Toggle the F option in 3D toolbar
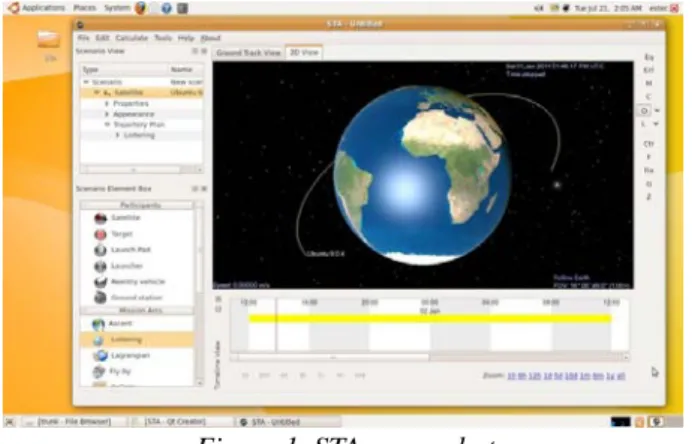The width and height of the screenshot is (692, 444). click(649, 157)
